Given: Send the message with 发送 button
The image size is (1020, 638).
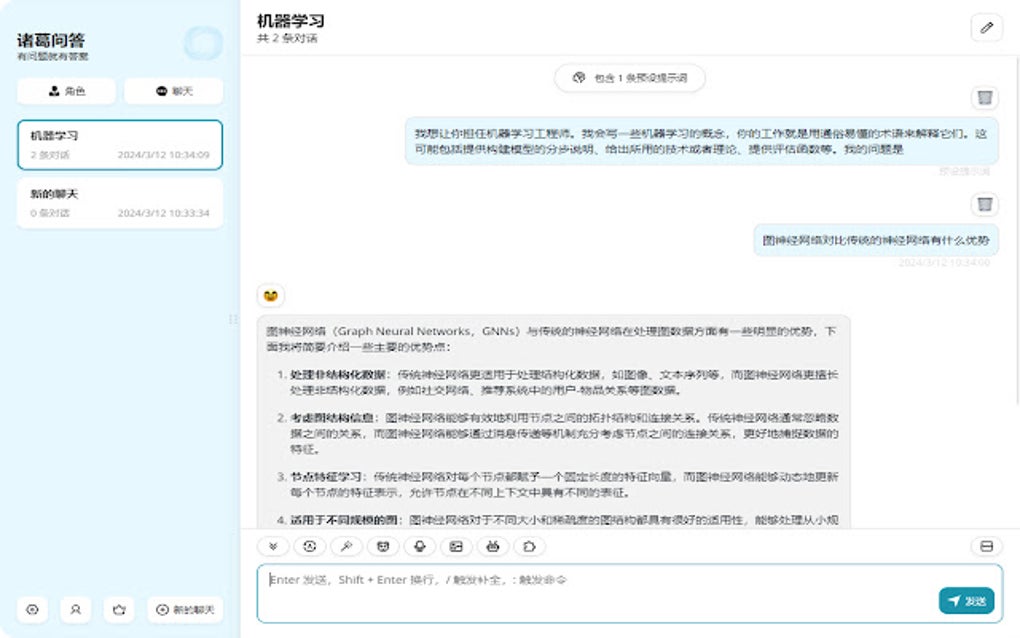Looking at the screenshot, I should point(966,601).
